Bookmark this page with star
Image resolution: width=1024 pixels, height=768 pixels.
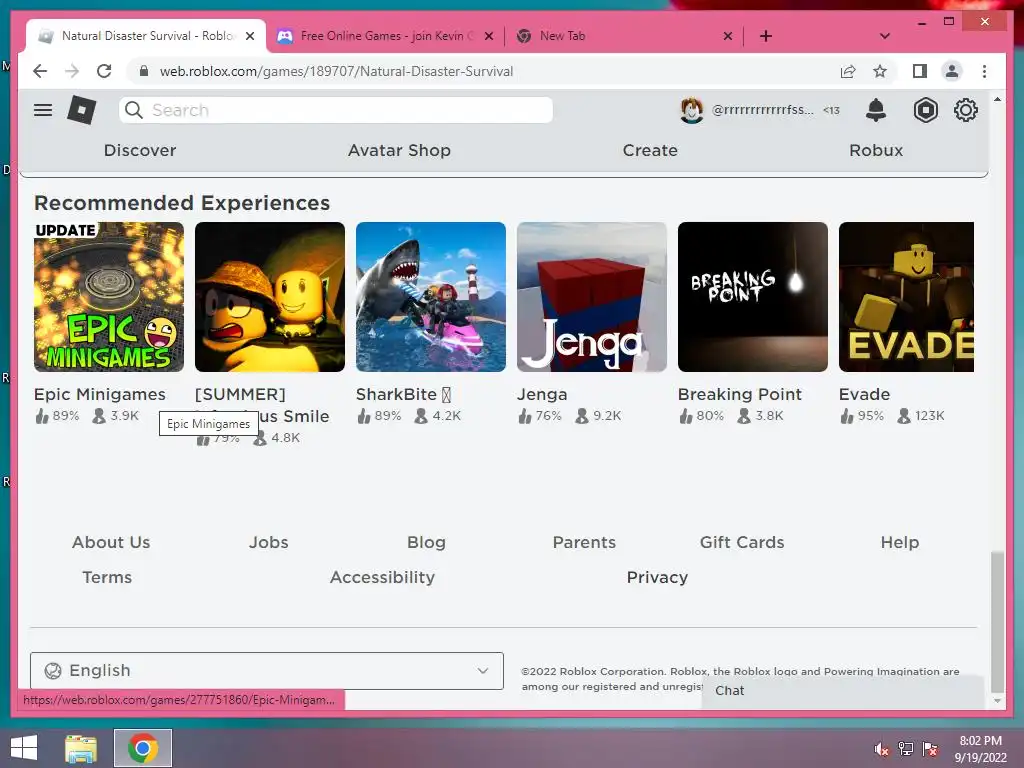tap(880, 71)
